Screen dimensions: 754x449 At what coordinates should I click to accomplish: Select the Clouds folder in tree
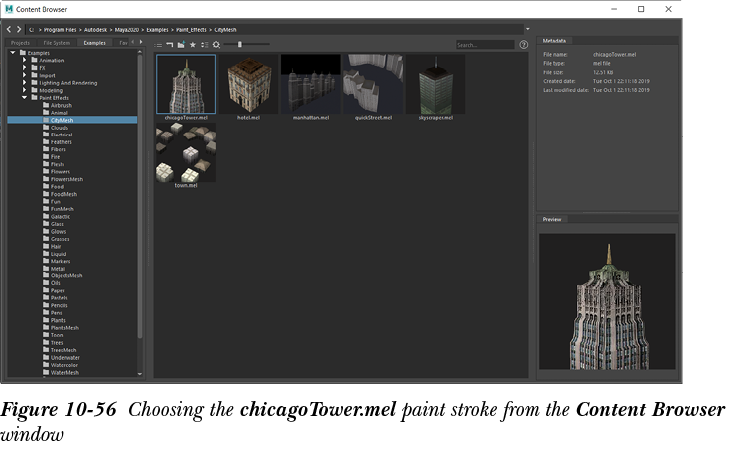pos(59,127)
